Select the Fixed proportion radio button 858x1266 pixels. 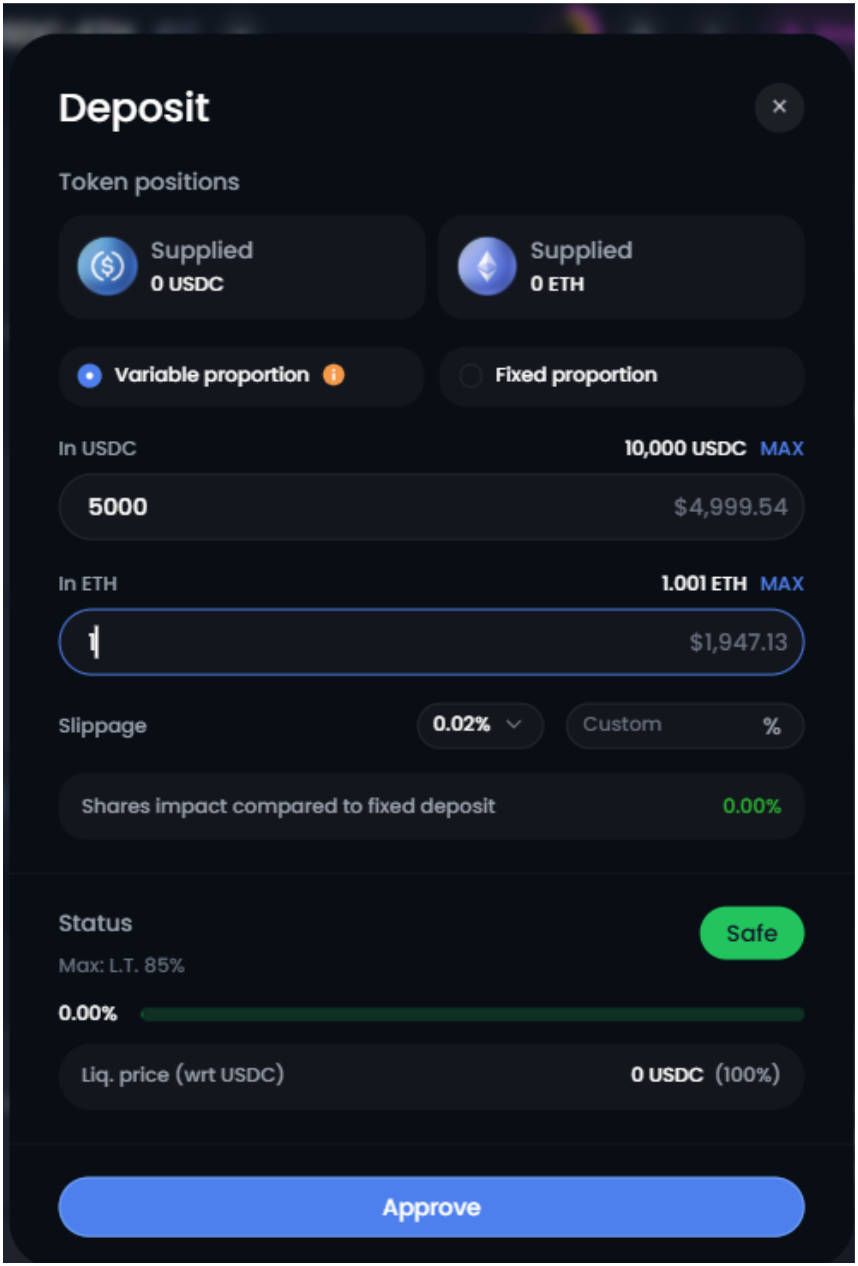tap(471, 376)
